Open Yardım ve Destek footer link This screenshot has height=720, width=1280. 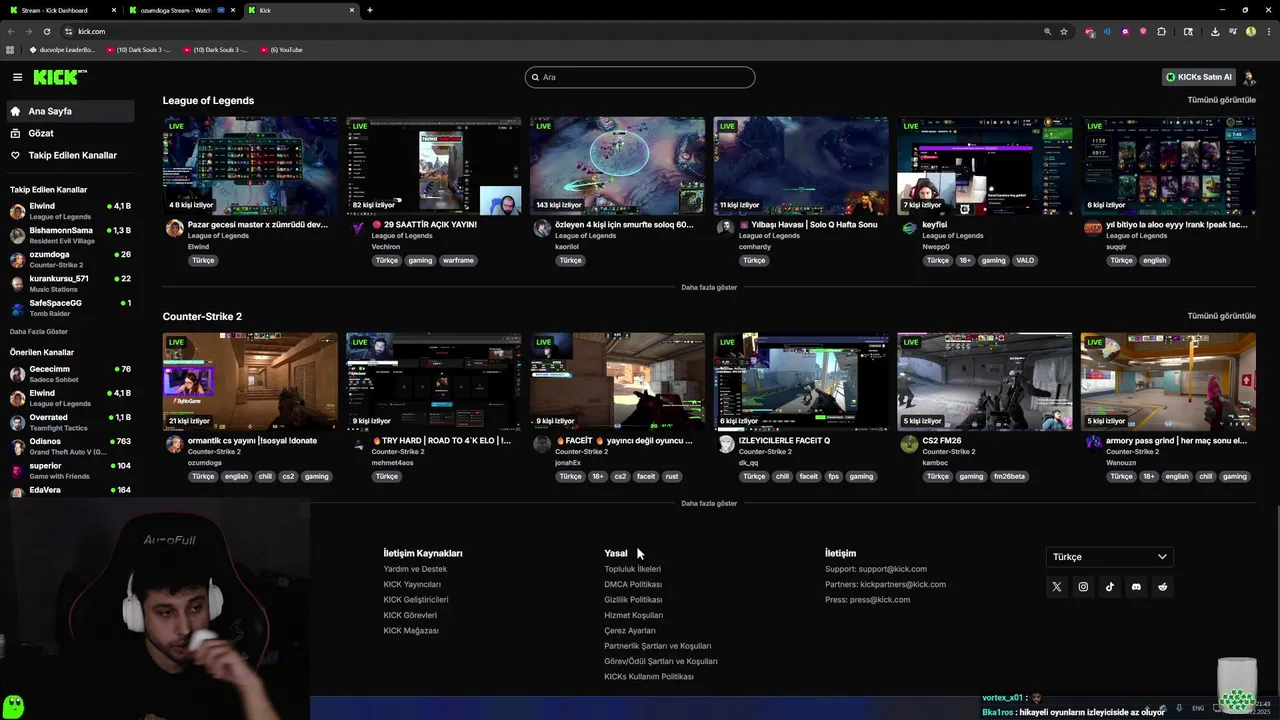415,569
